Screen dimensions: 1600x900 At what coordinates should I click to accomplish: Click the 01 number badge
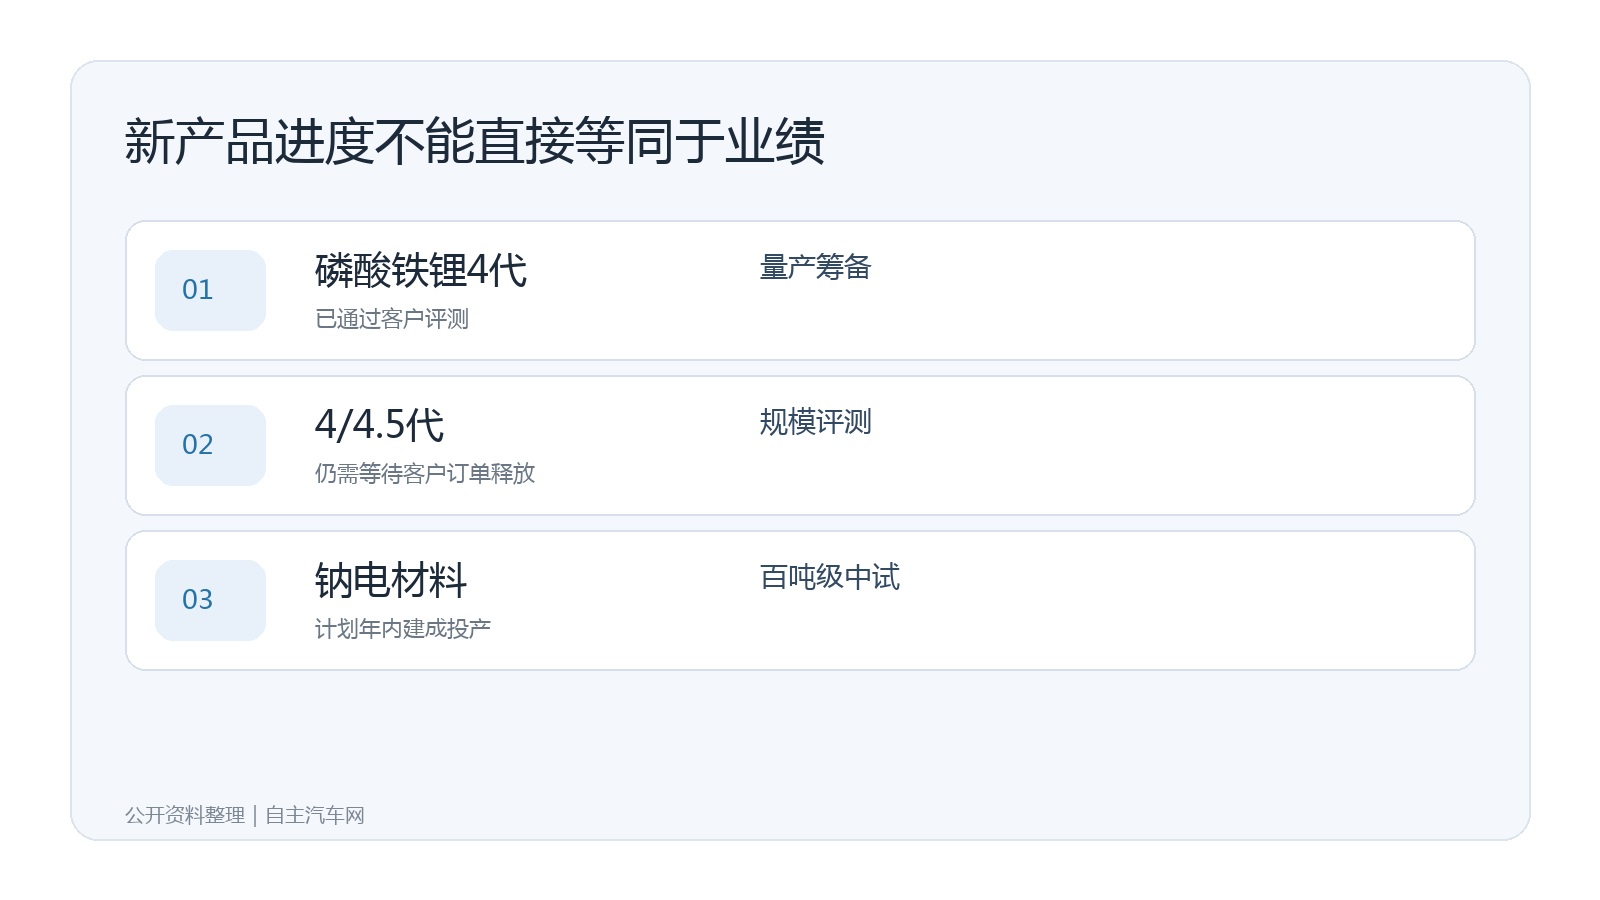pos(210,290)
